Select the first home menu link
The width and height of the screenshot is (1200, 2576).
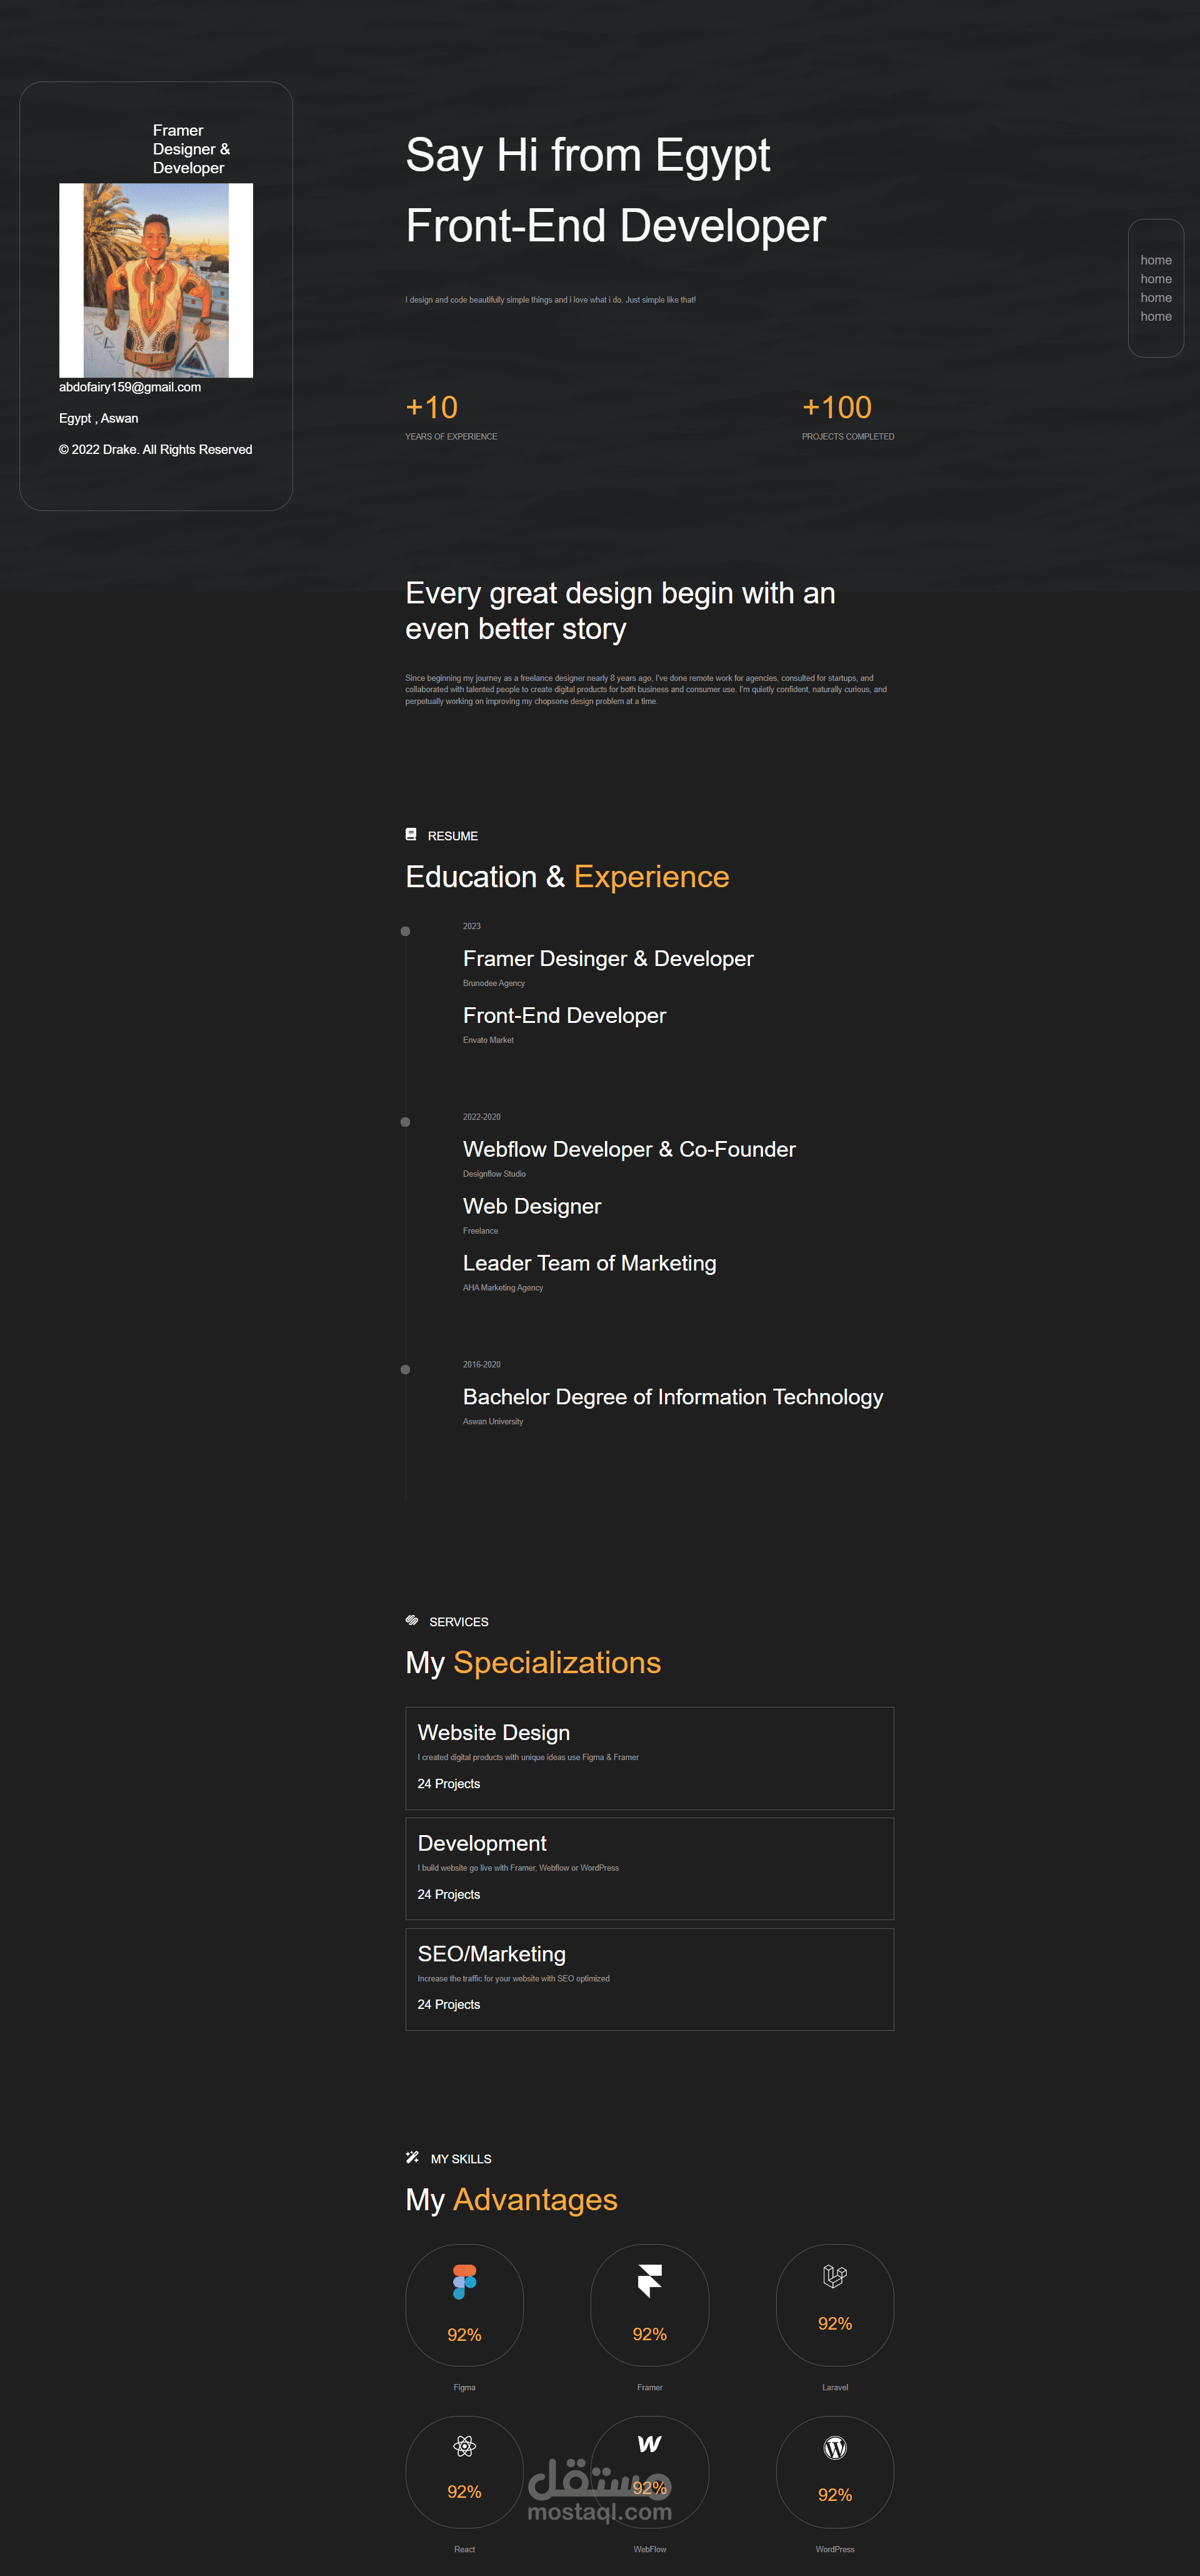pyautogui.click(x=1156, y=260)
